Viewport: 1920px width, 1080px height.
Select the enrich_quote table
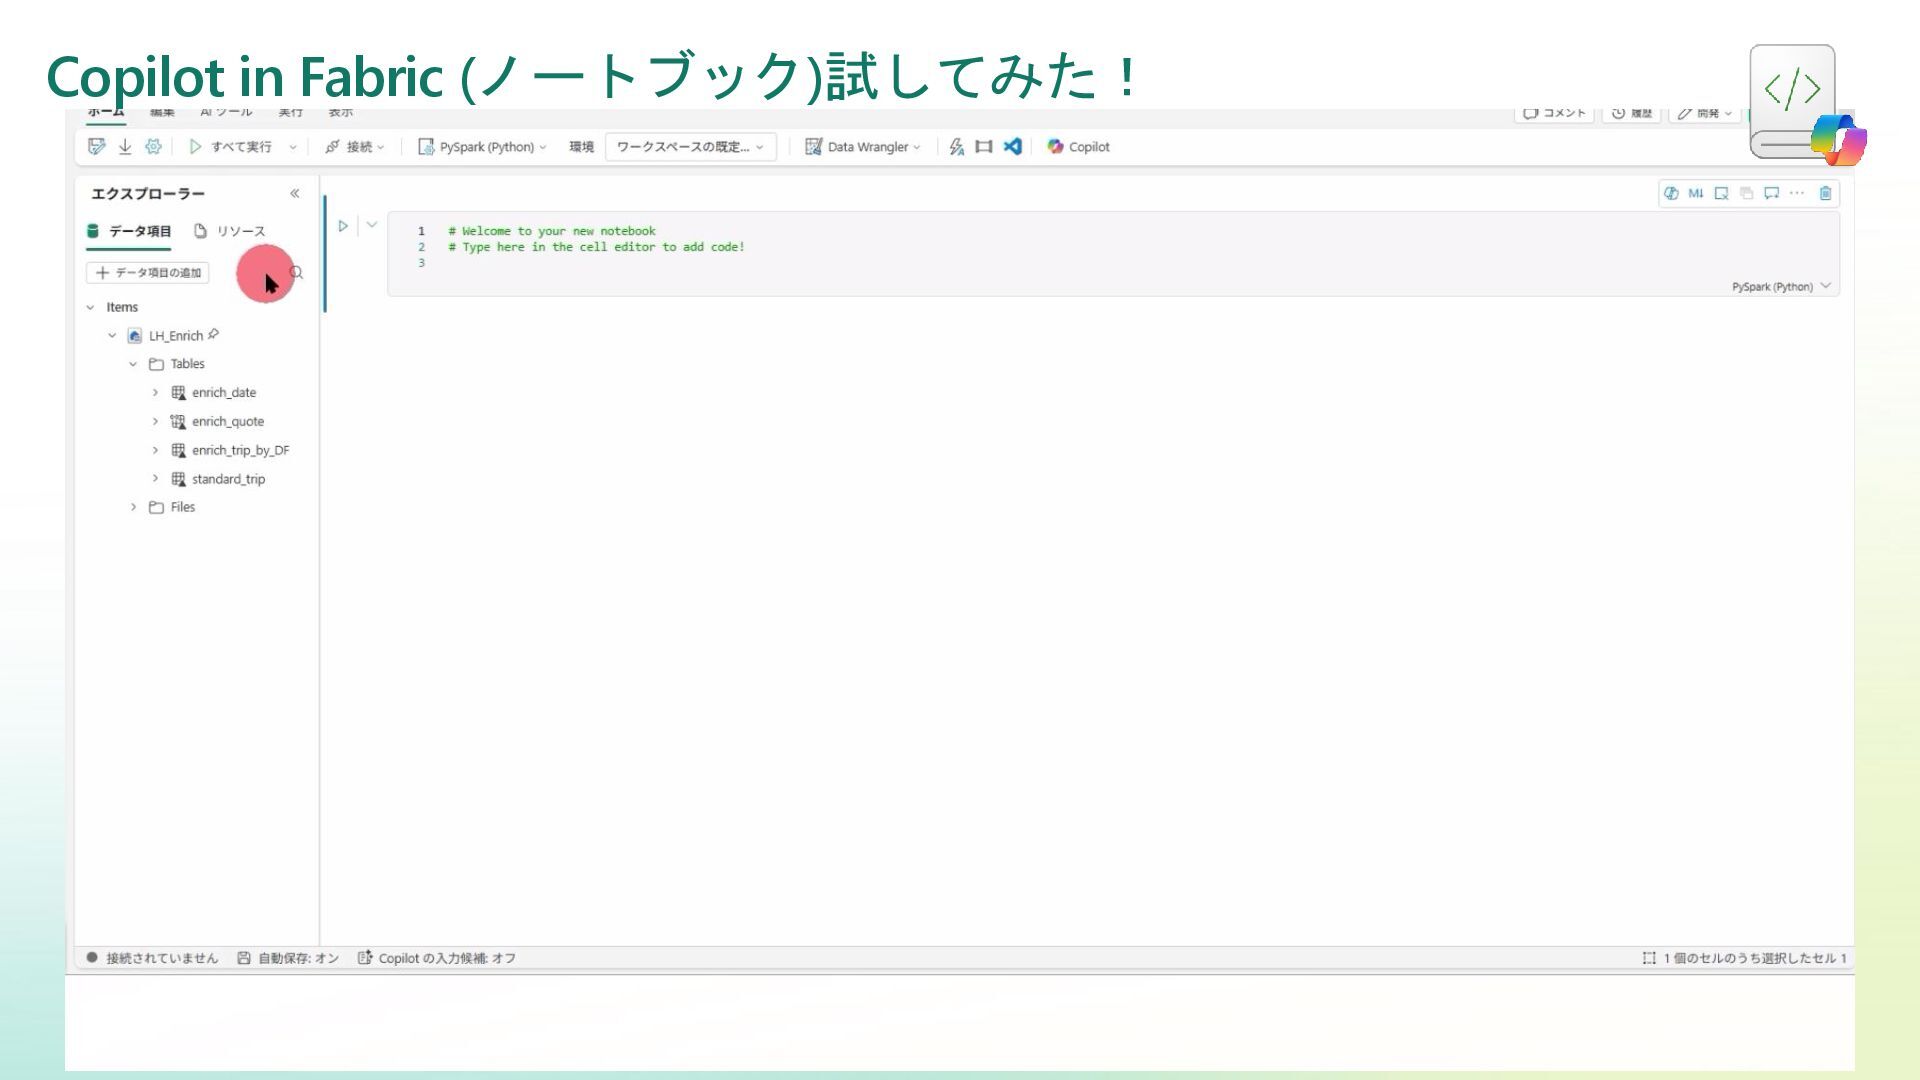pos(228,421)
